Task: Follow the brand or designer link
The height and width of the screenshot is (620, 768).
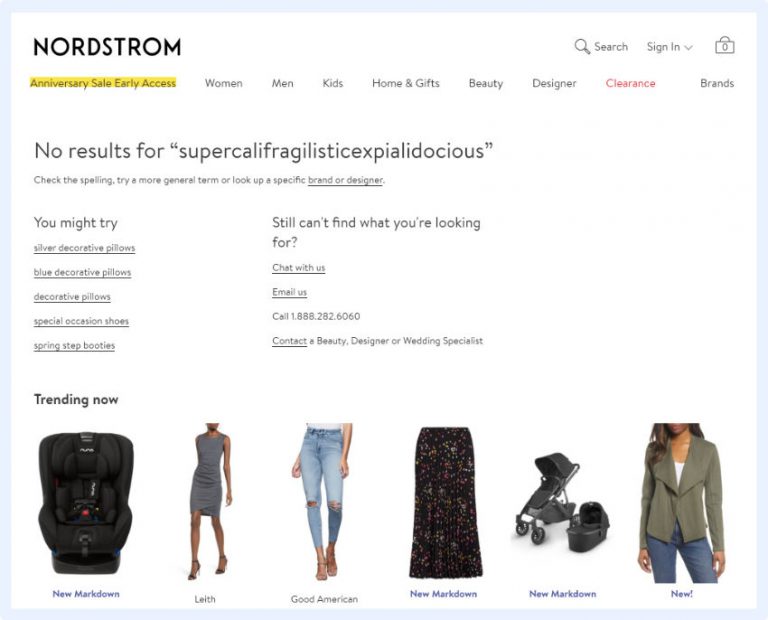Action: pos(345,180)
